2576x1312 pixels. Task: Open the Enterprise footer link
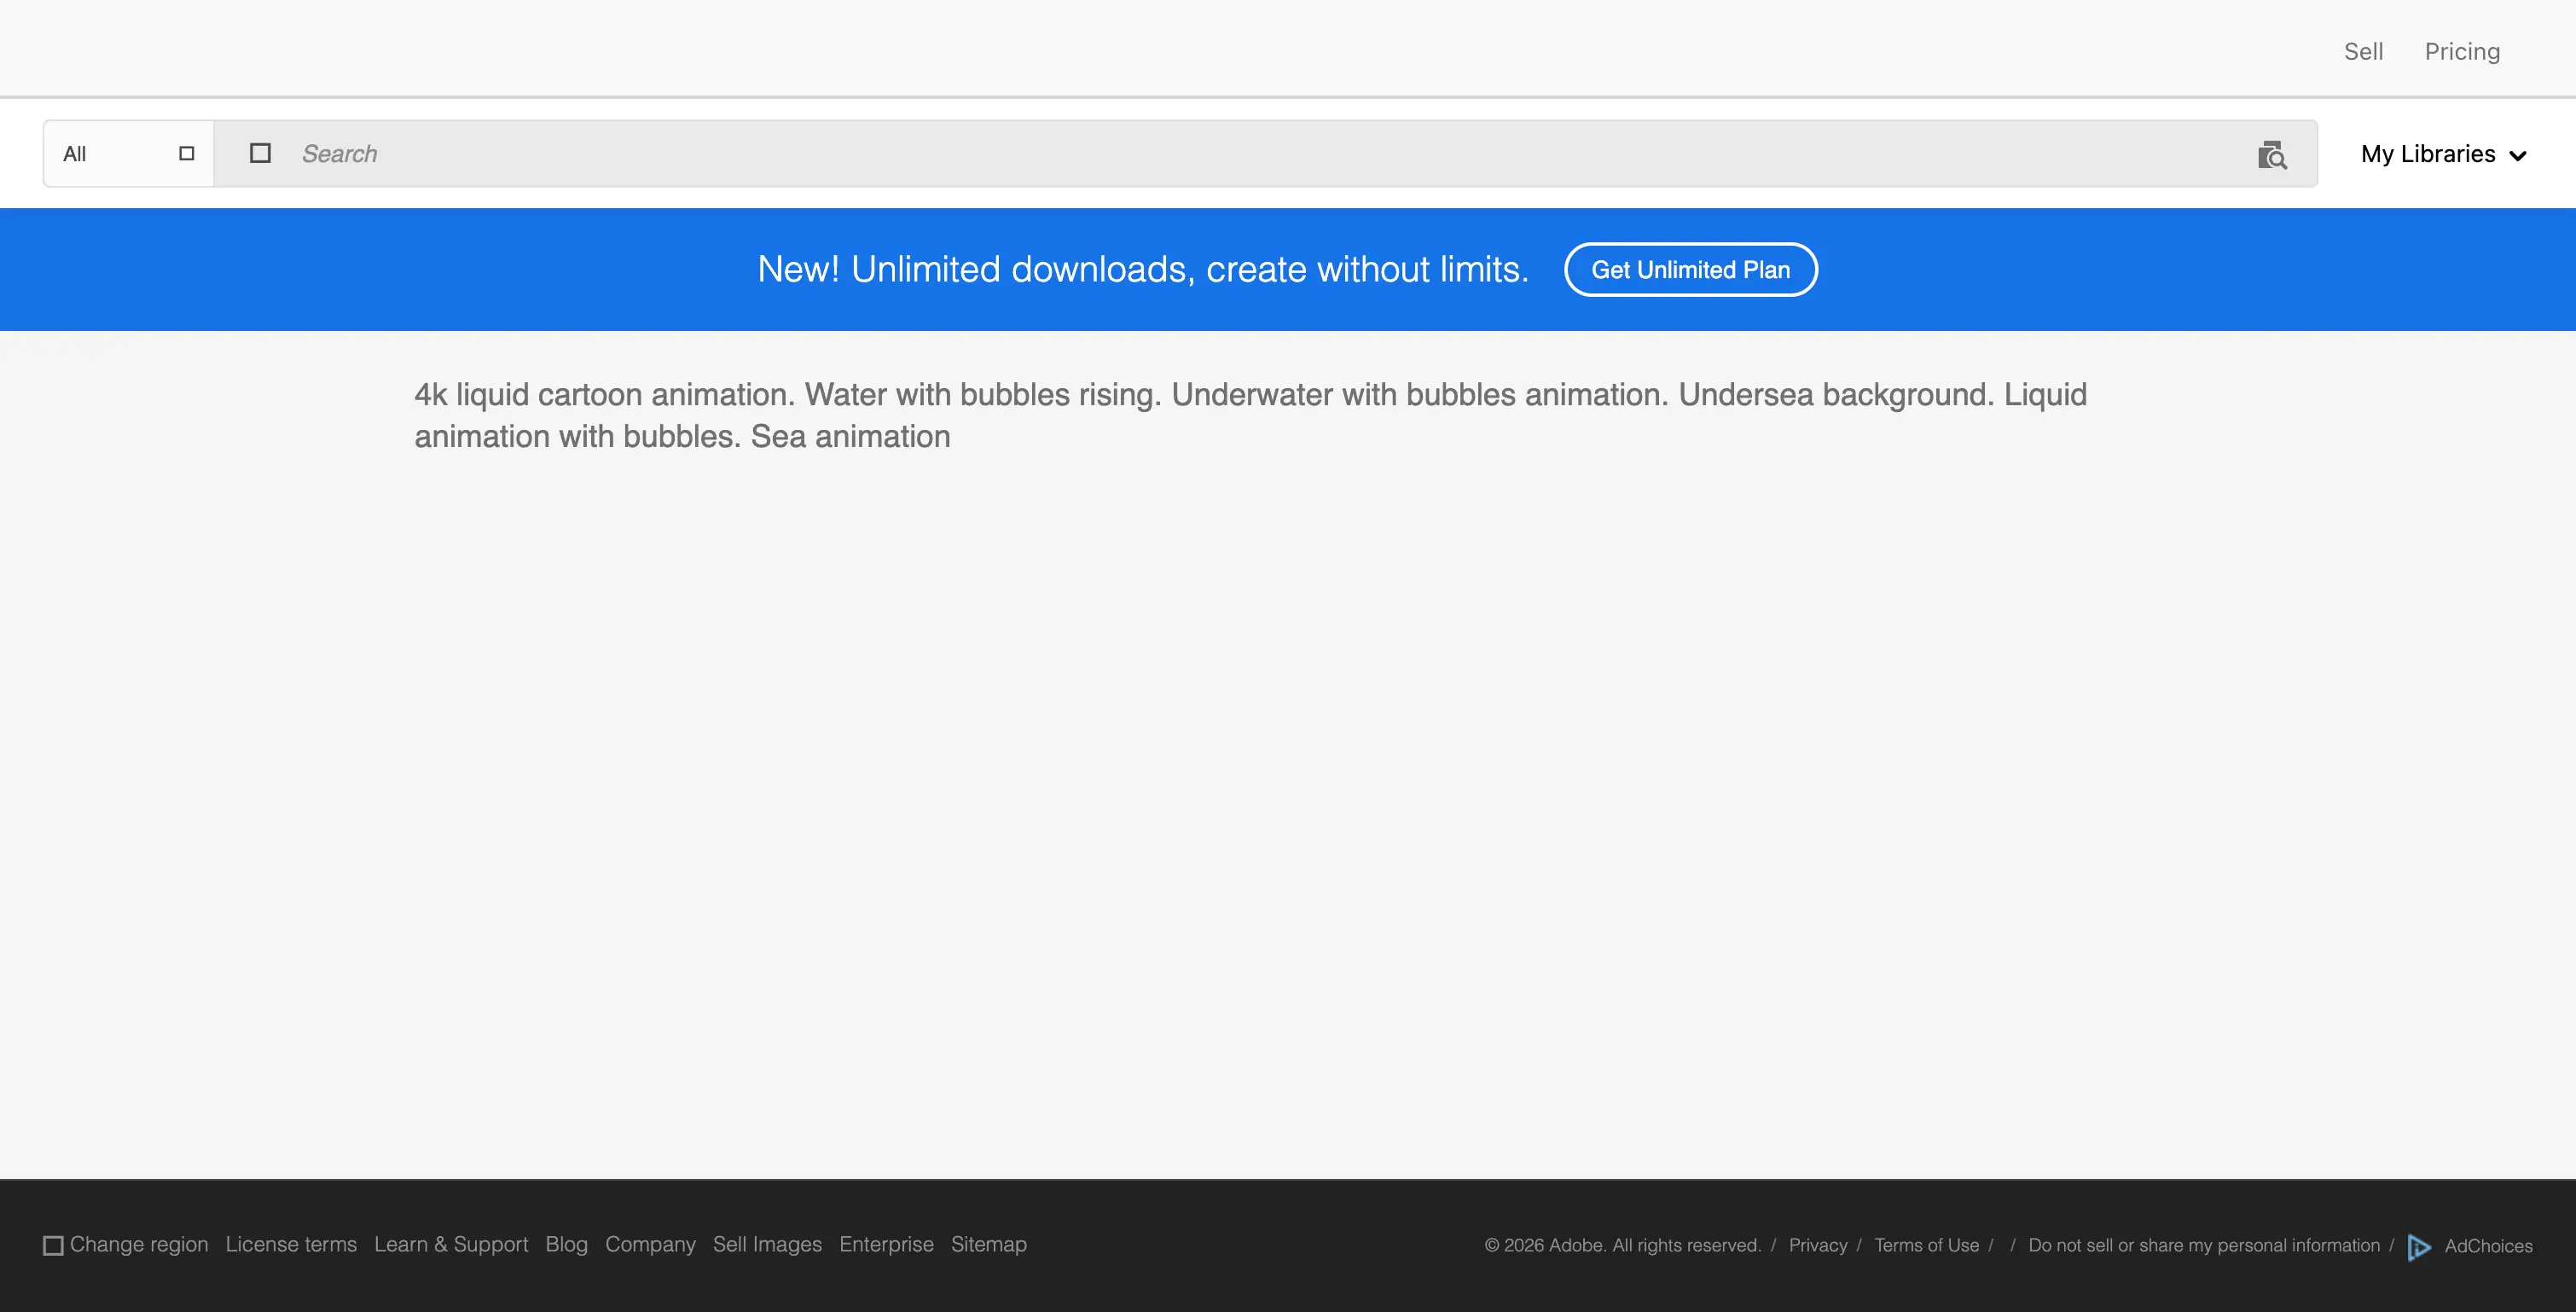[x=886, y=1244]
